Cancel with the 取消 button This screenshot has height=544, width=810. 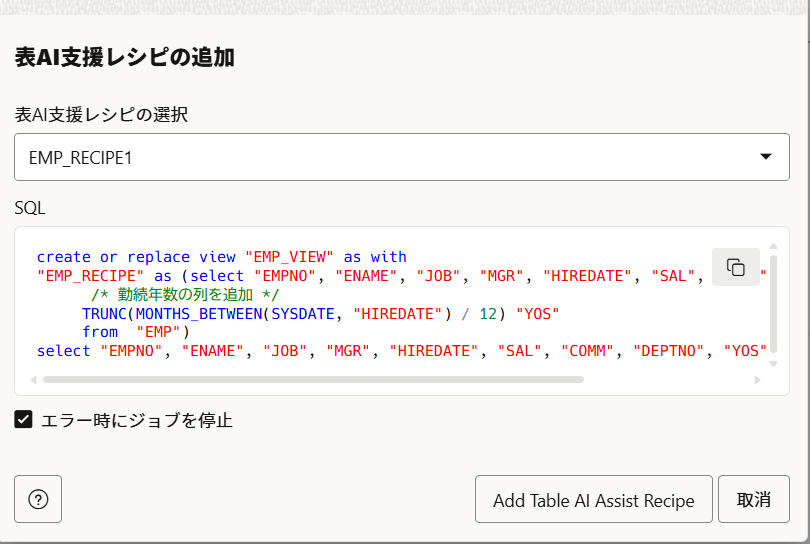(754, 499)
